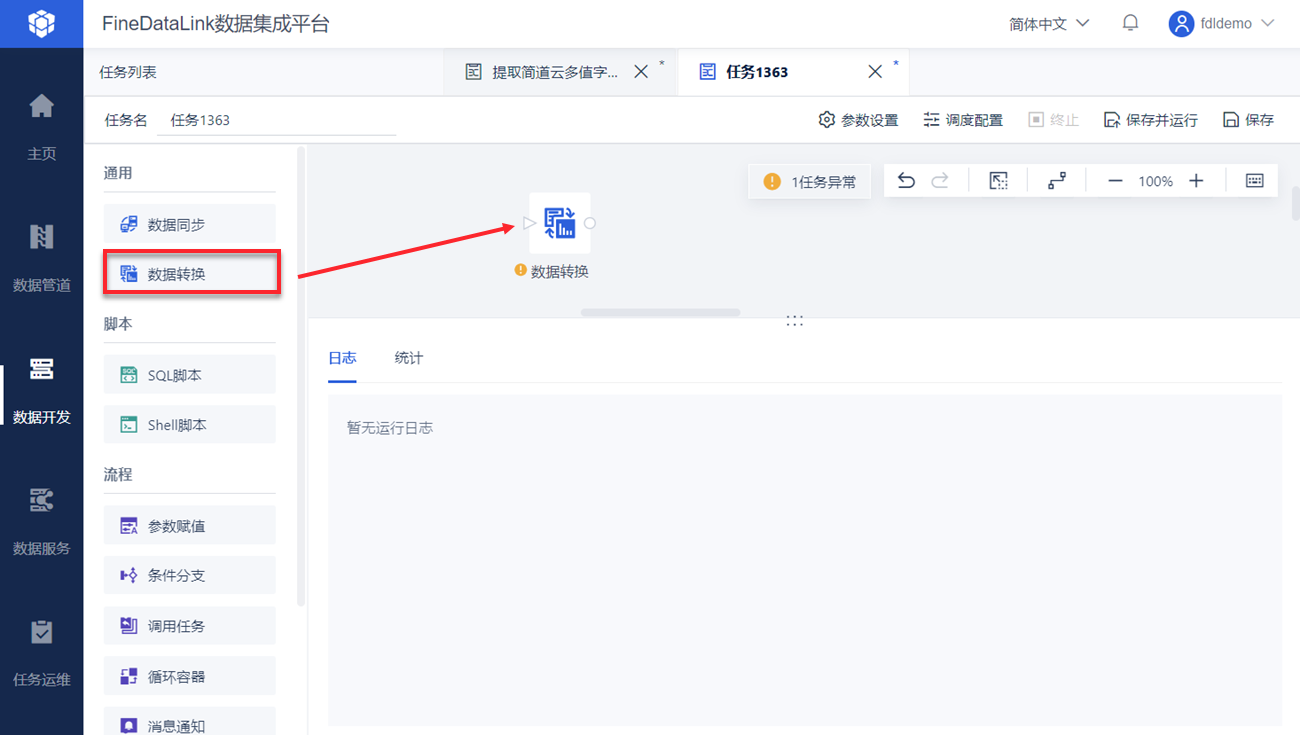The height and width of the screenshot is (735, 1300).
Task: Click the 1任务异常 warning badge
Action: (809, 182)
